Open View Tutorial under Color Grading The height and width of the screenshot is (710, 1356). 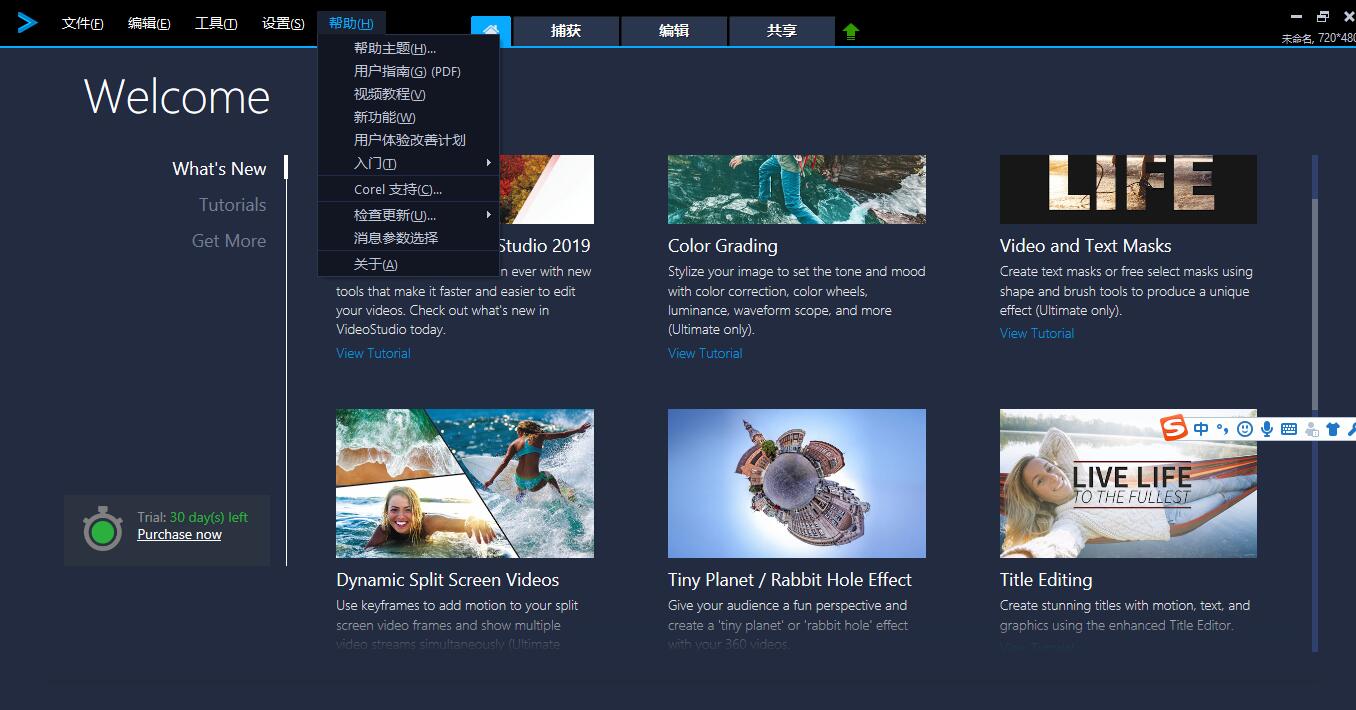705,353
